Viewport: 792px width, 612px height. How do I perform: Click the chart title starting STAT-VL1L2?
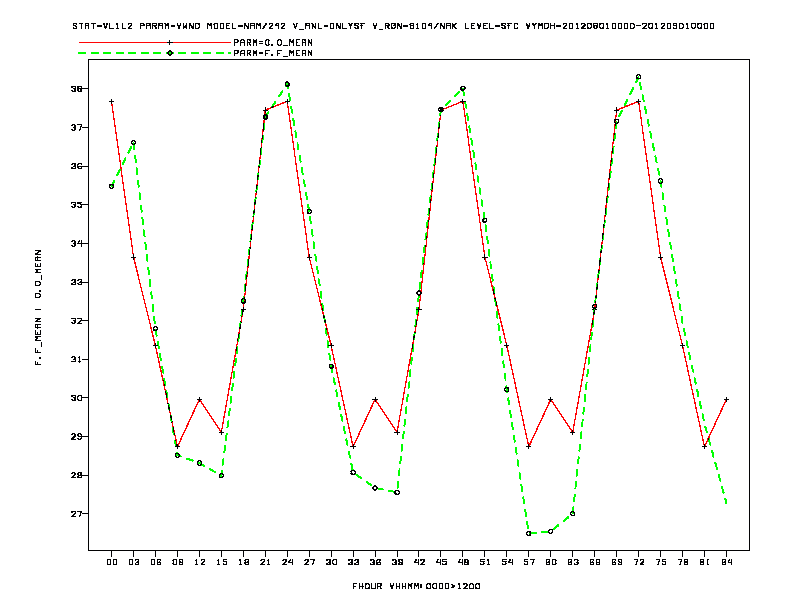pyautogui.click(x=393, y=26)
